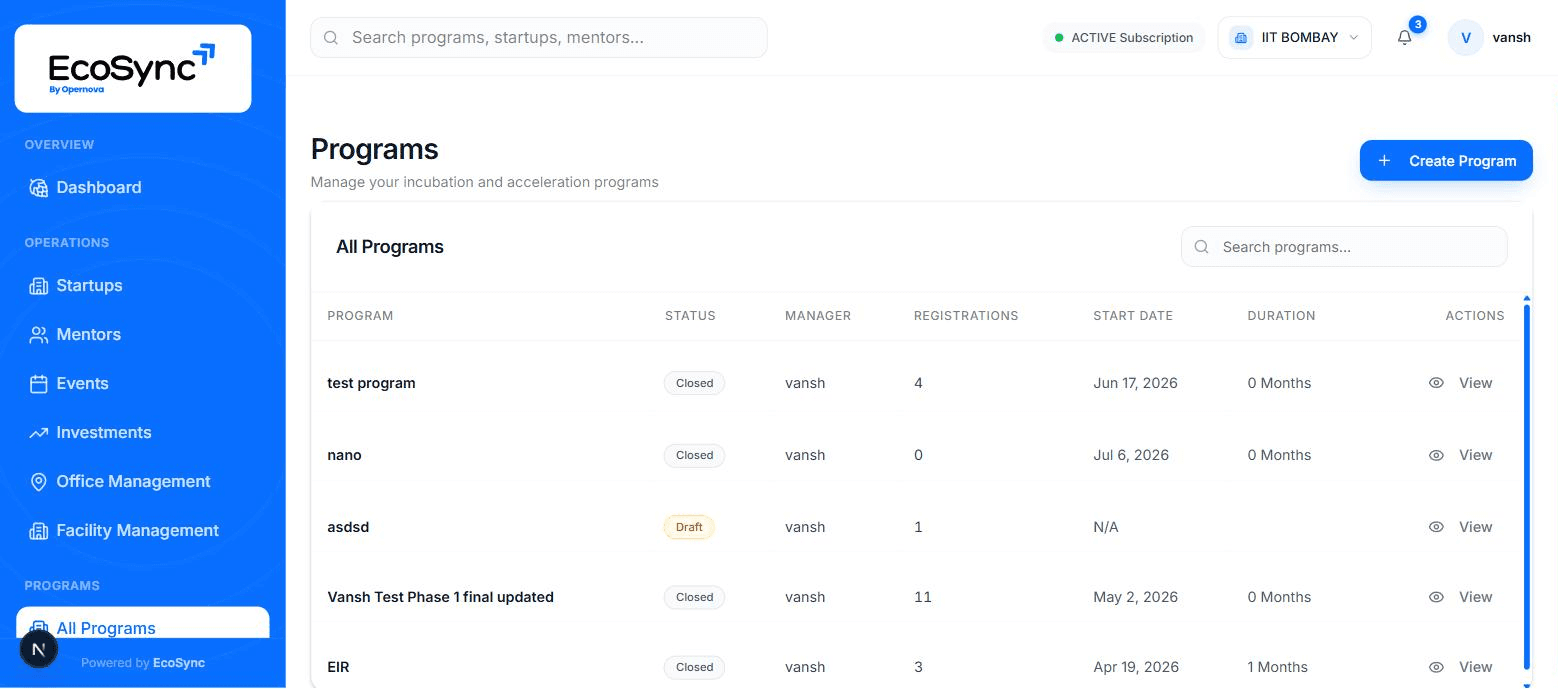This screenshot has height=698, width=1558.
Task: Click the programs table vertical scrollbar
Action: (x=1526, y=486)
